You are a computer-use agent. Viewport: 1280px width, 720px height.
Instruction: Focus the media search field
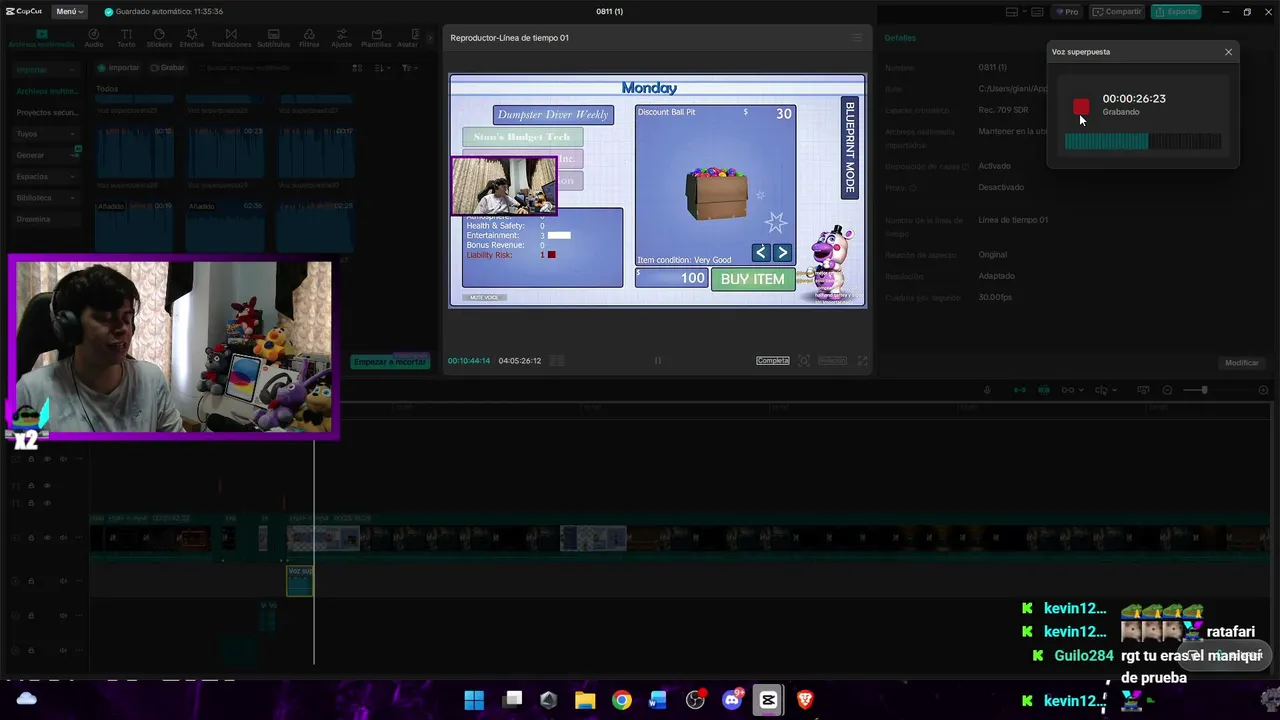(x=265, y=68)
